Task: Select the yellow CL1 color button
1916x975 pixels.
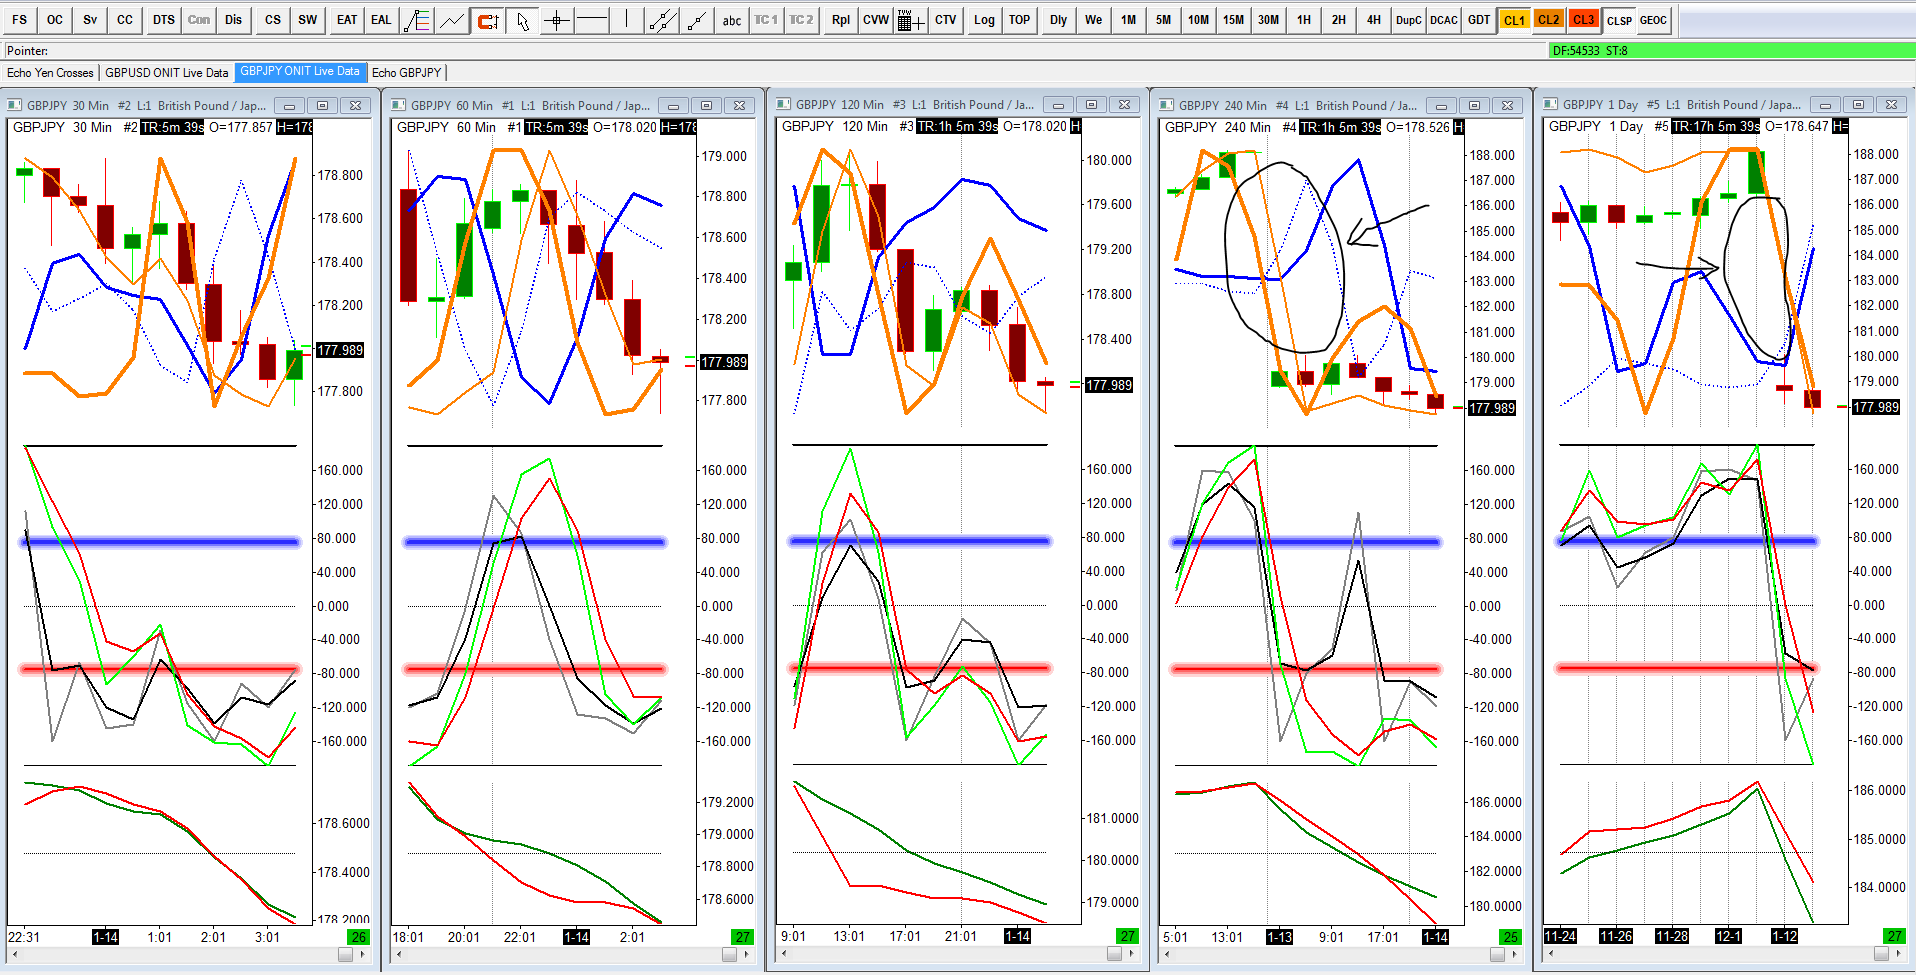Action: click(x=1514, y=20)
